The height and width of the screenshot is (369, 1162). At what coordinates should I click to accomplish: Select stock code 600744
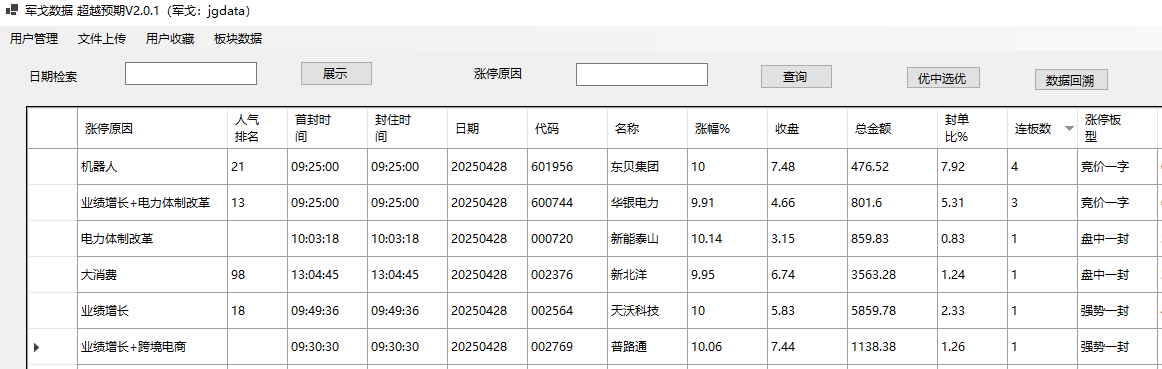tap(567, 202)
